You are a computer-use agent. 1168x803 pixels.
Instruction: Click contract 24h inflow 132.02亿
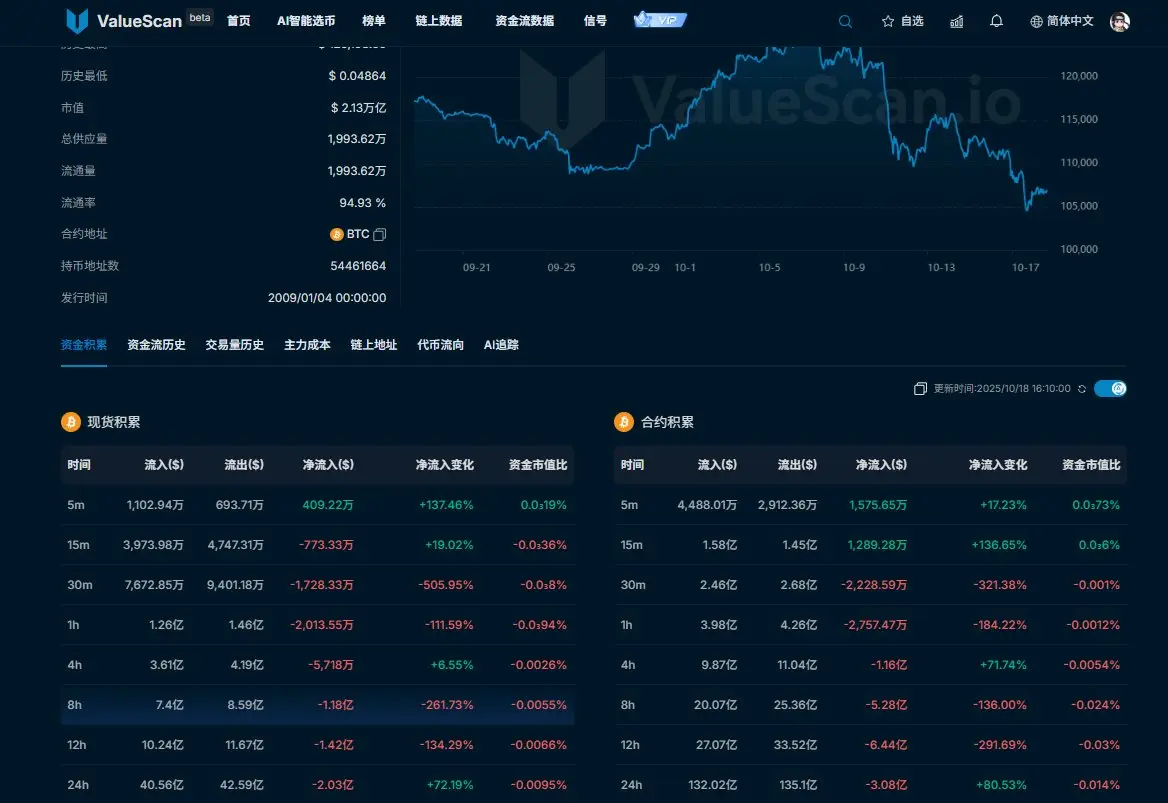714,785
